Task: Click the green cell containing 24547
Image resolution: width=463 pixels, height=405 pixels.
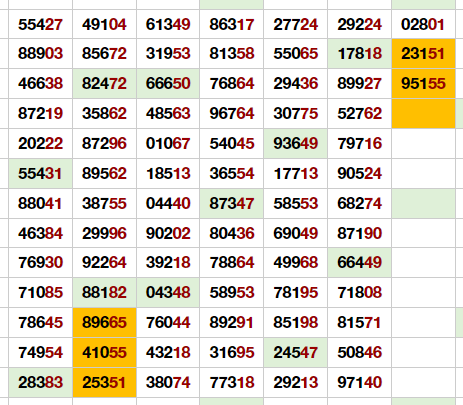Action: [x=296, y=352]
